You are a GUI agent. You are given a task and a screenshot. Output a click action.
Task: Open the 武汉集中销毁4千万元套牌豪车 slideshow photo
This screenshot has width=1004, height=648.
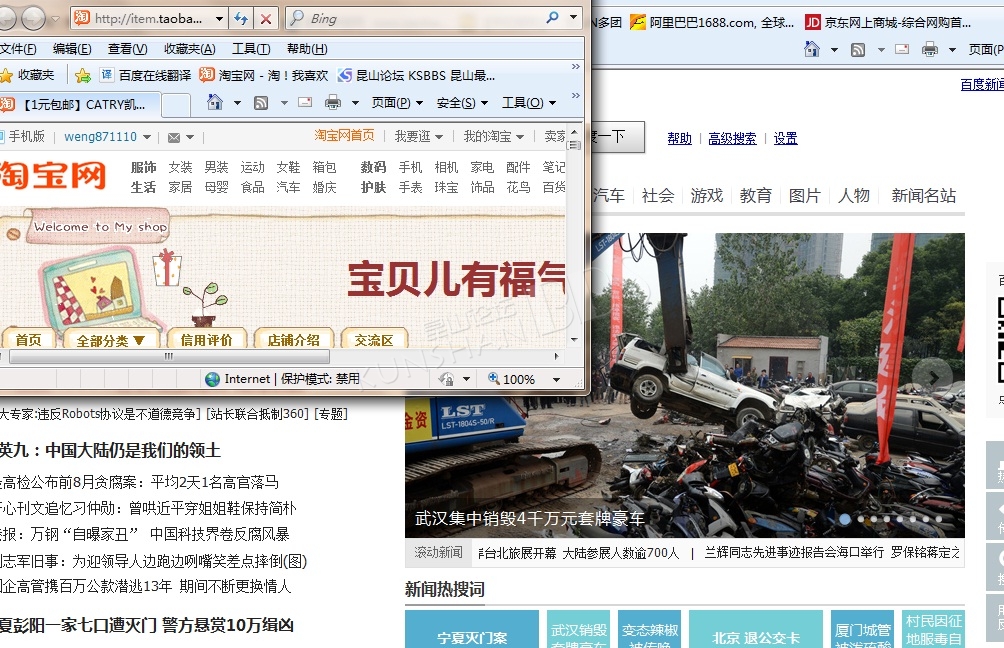[685, 385]
